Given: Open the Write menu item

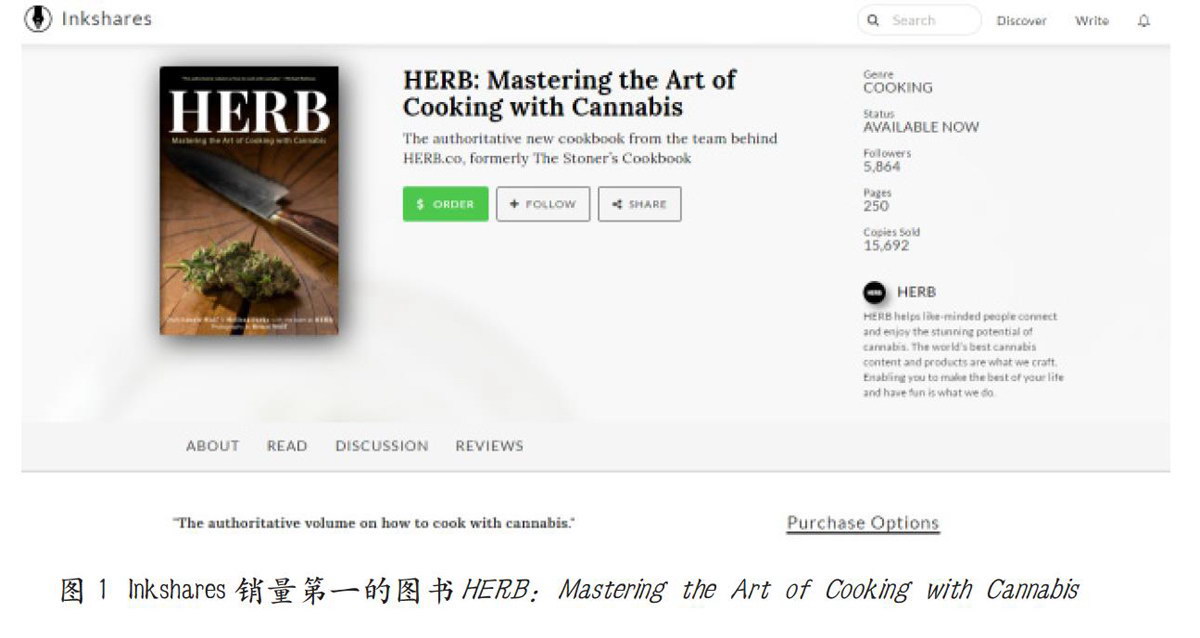Looking at the screenshot, I should click(x=1092, y=21).
